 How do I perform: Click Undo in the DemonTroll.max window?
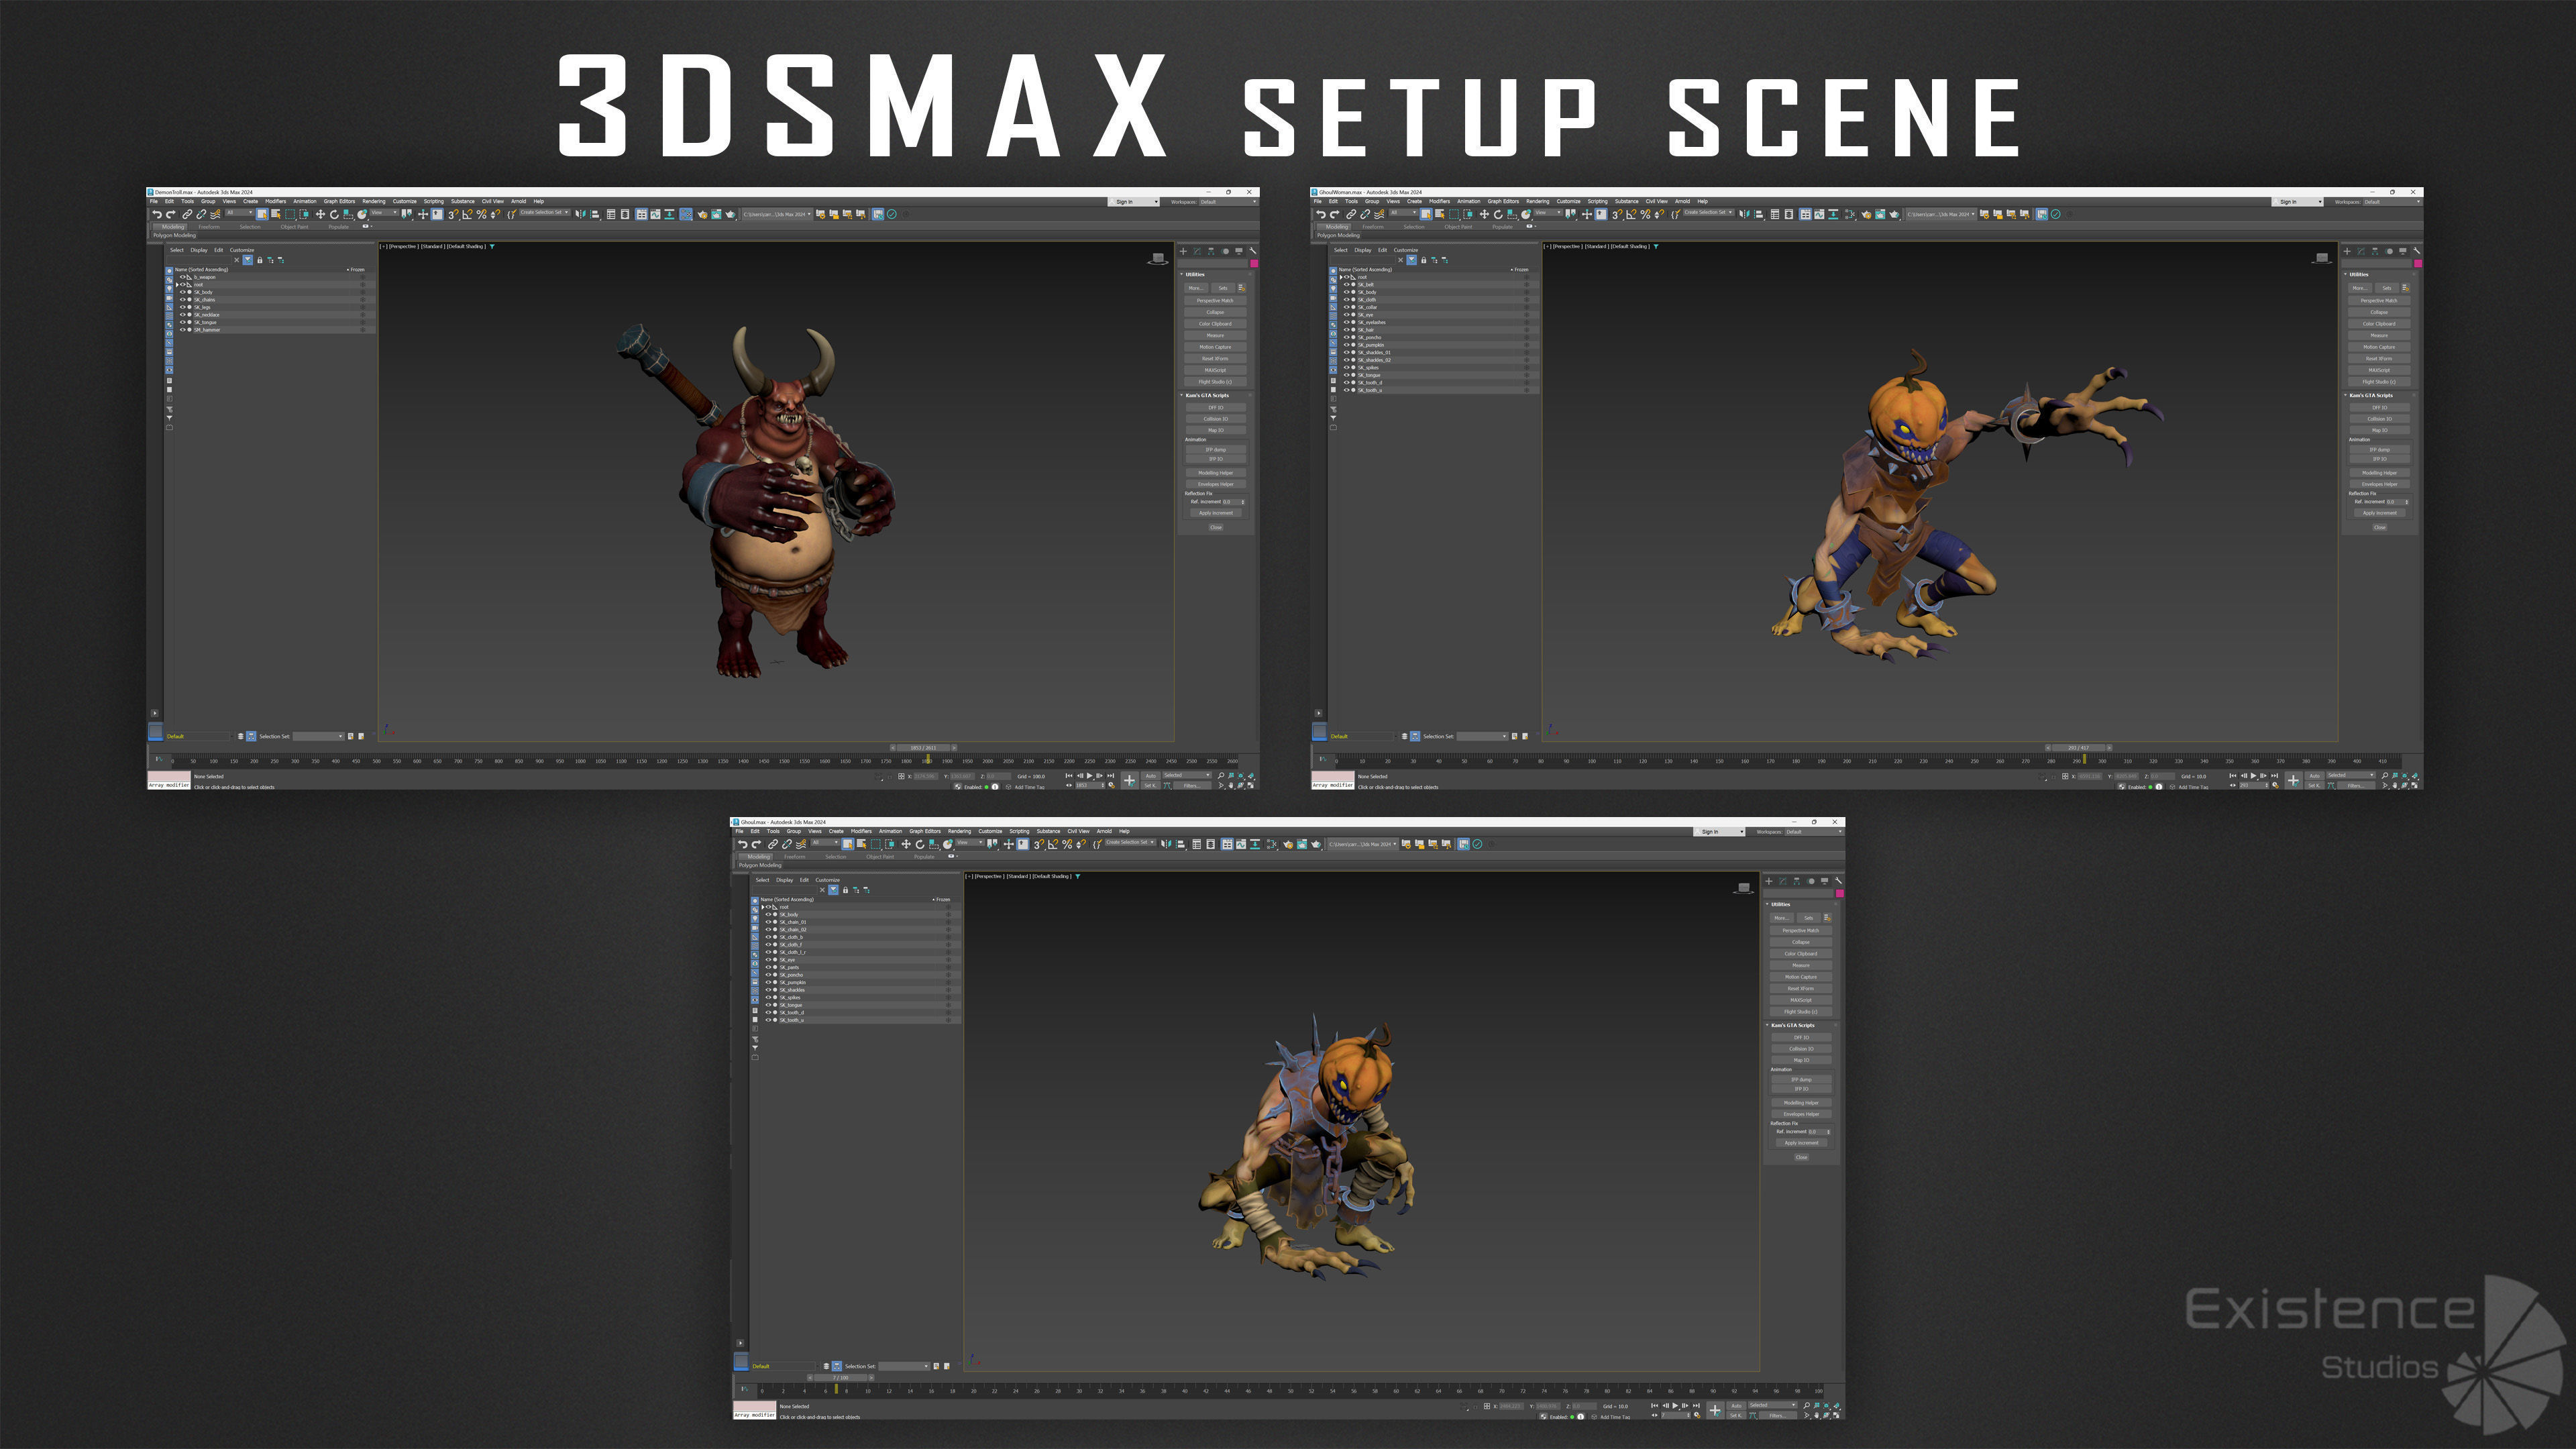157,214
